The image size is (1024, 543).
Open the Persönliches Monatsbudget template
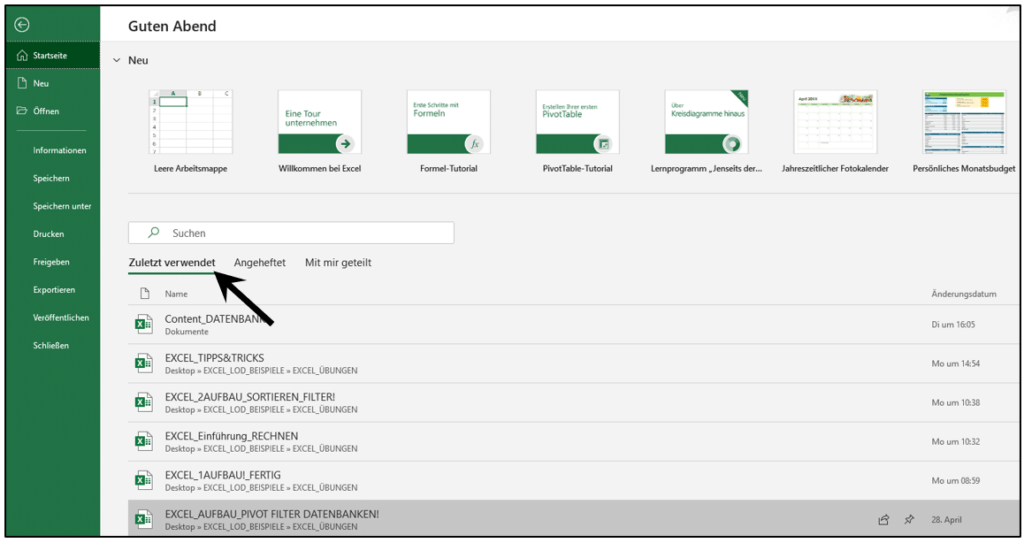click(x=964, y=131)
